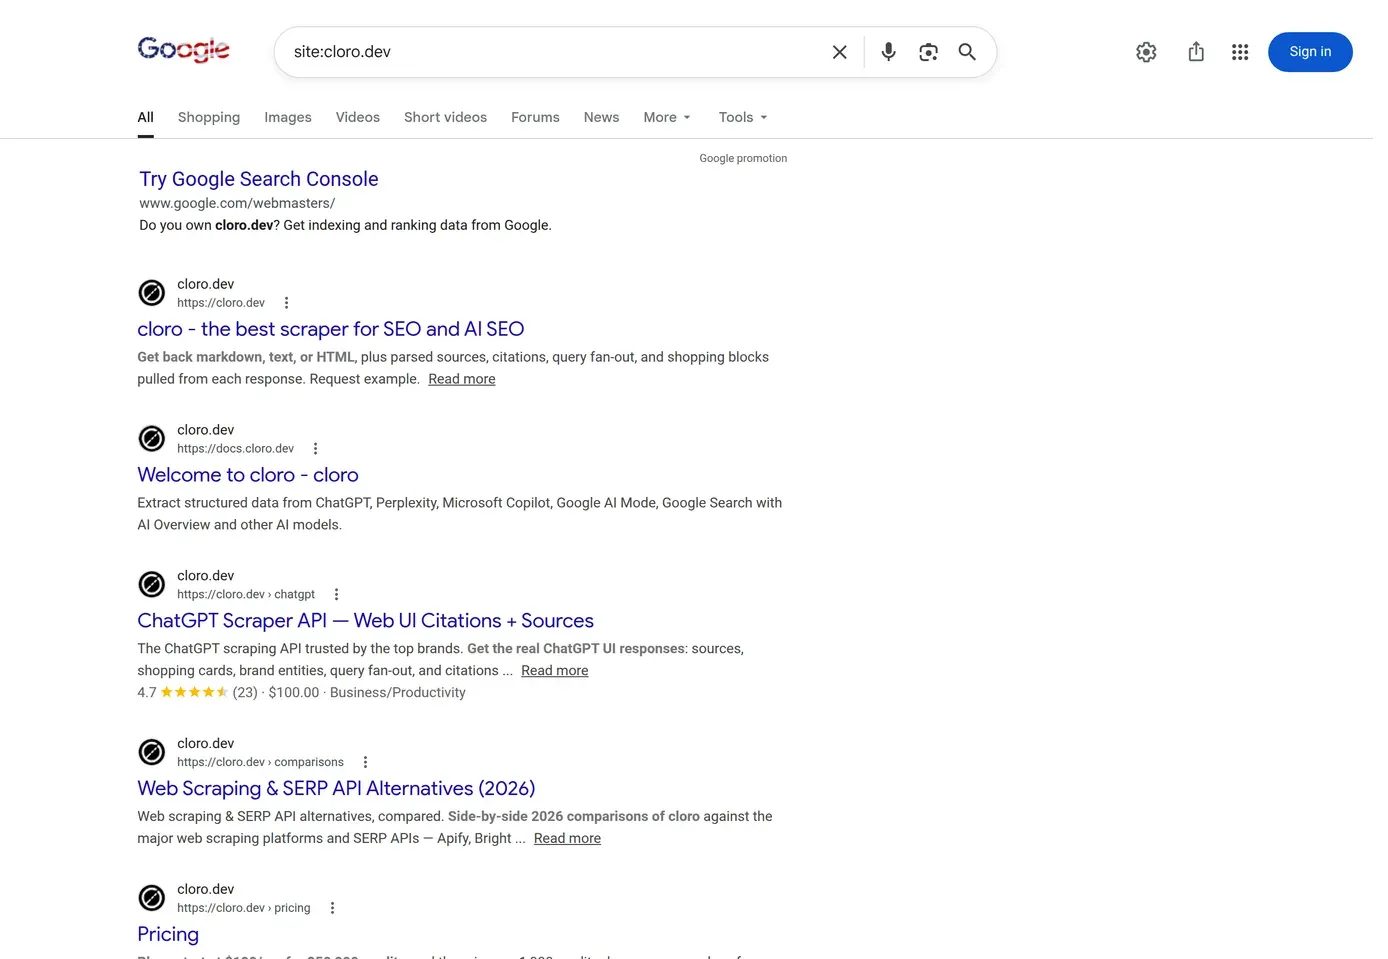Click cloro favicon on the first result

(x=152, y=293)
